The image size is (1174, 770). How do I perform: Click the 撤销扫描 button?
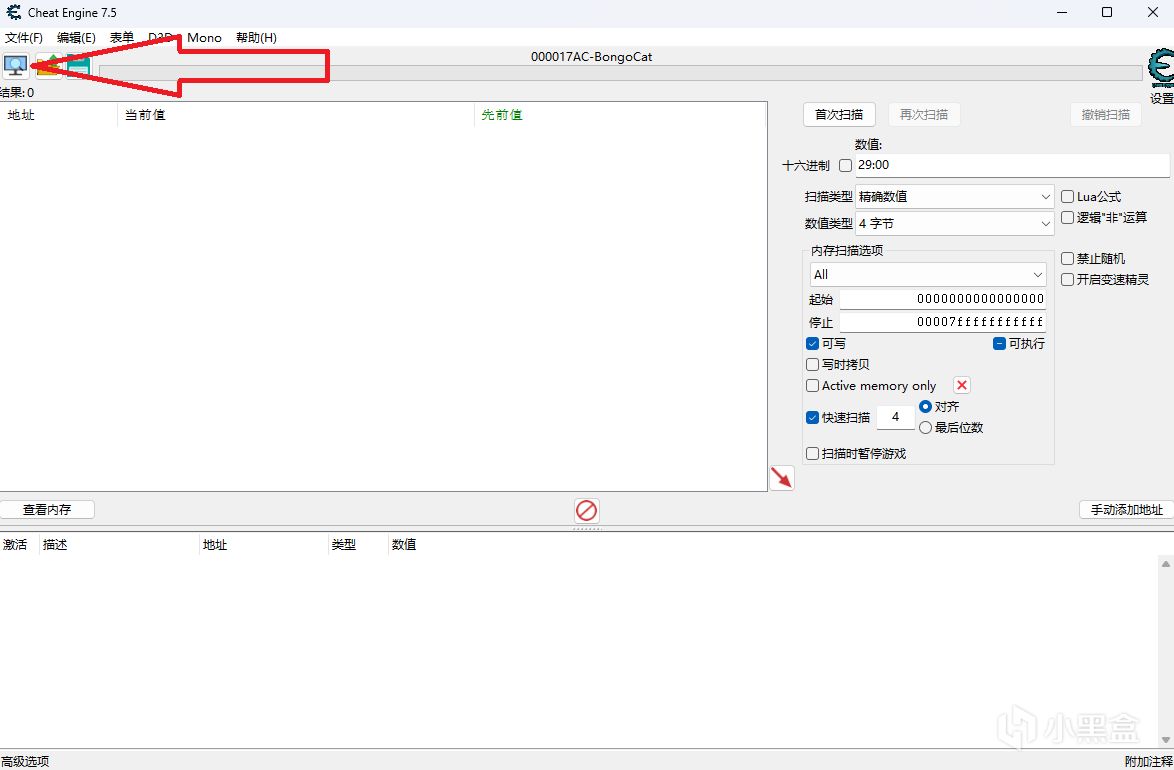coord(1106,115)
